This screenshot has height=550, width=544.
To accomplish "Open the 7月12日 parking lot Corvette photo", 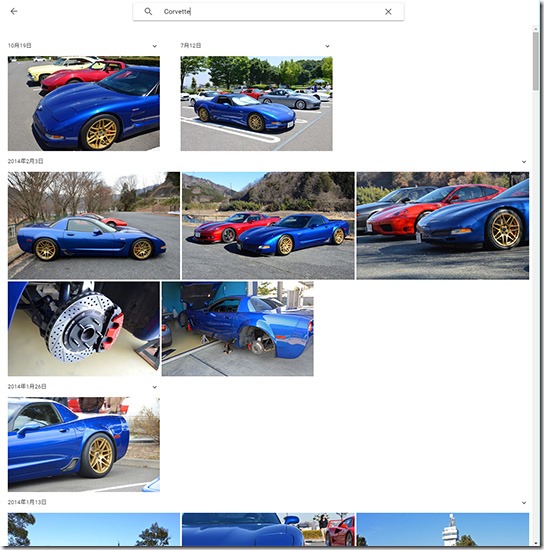I will pos(256,103).
